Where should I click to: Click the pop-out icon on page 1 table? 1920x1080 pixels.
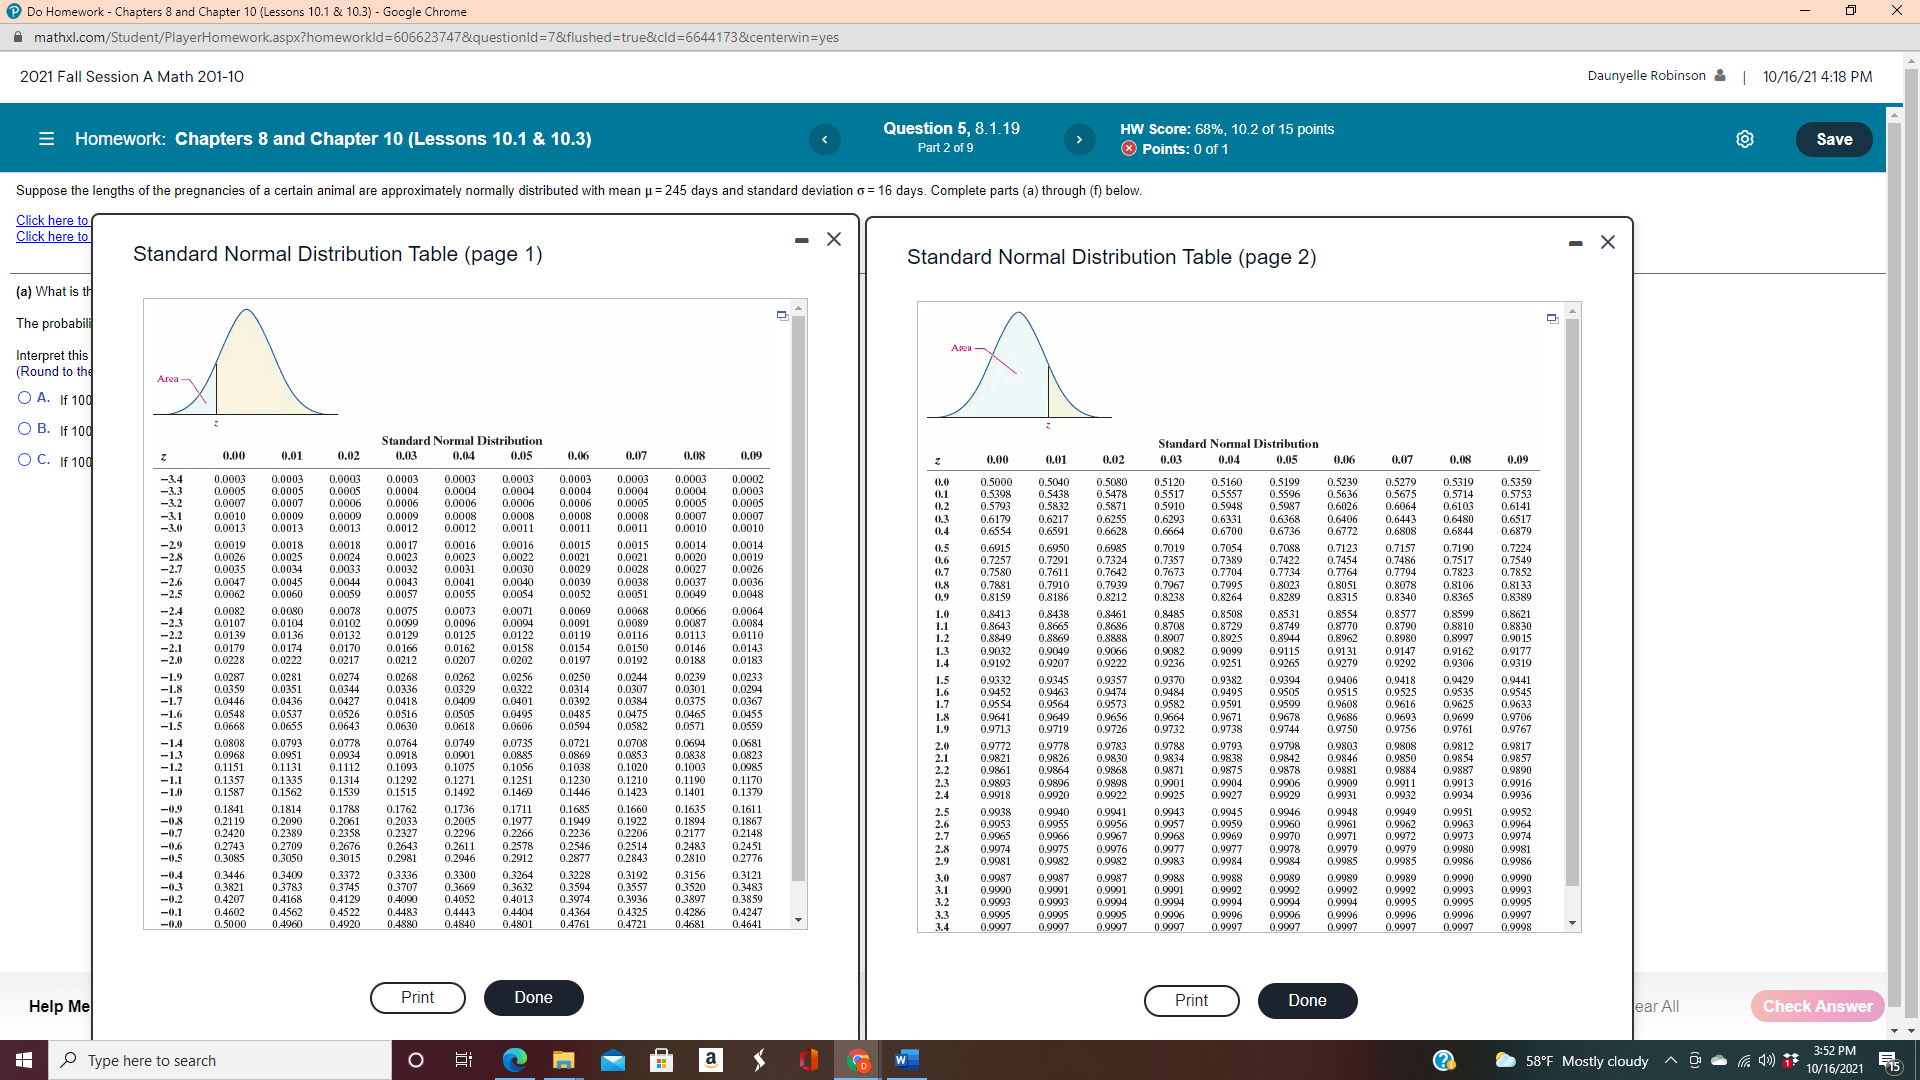(782, 316)
